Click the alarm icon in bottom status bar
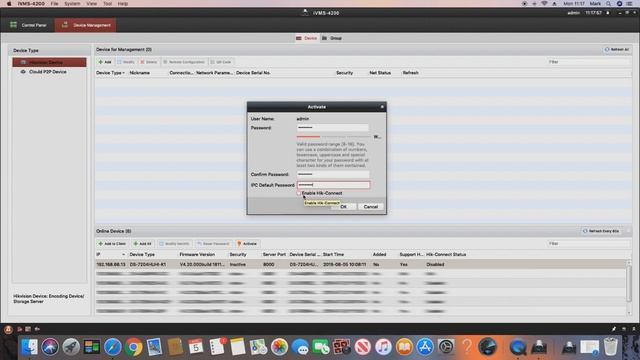Screen dimensions: 640x360 coord(8,329)
